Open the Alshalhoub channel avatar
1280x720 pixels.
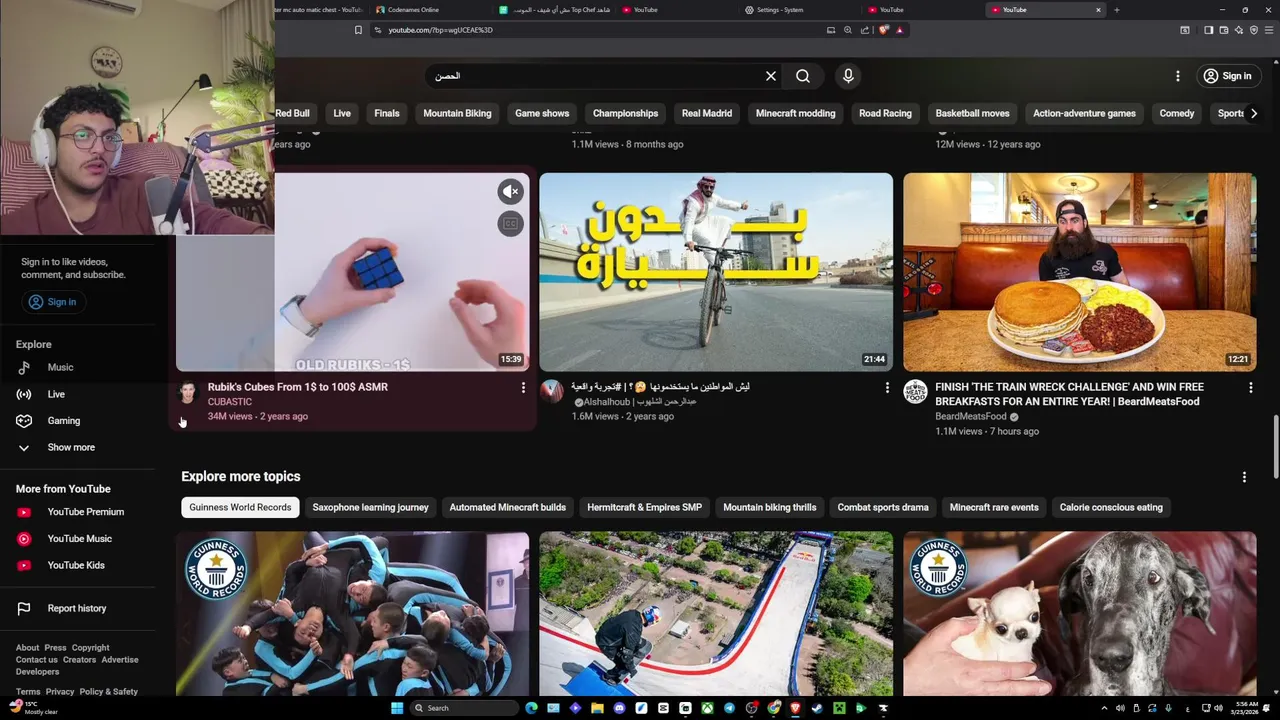pos(552,391)
